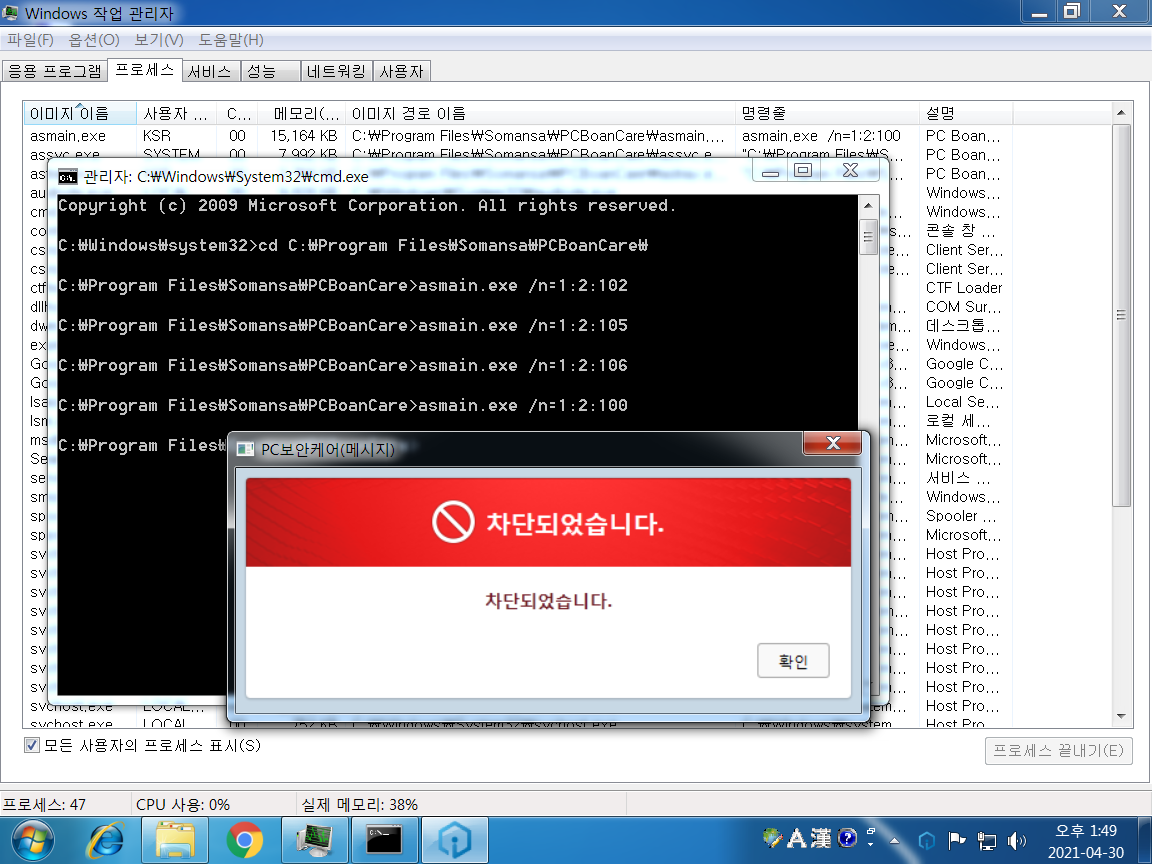Click the IME A input mode icon

[796, 838]
